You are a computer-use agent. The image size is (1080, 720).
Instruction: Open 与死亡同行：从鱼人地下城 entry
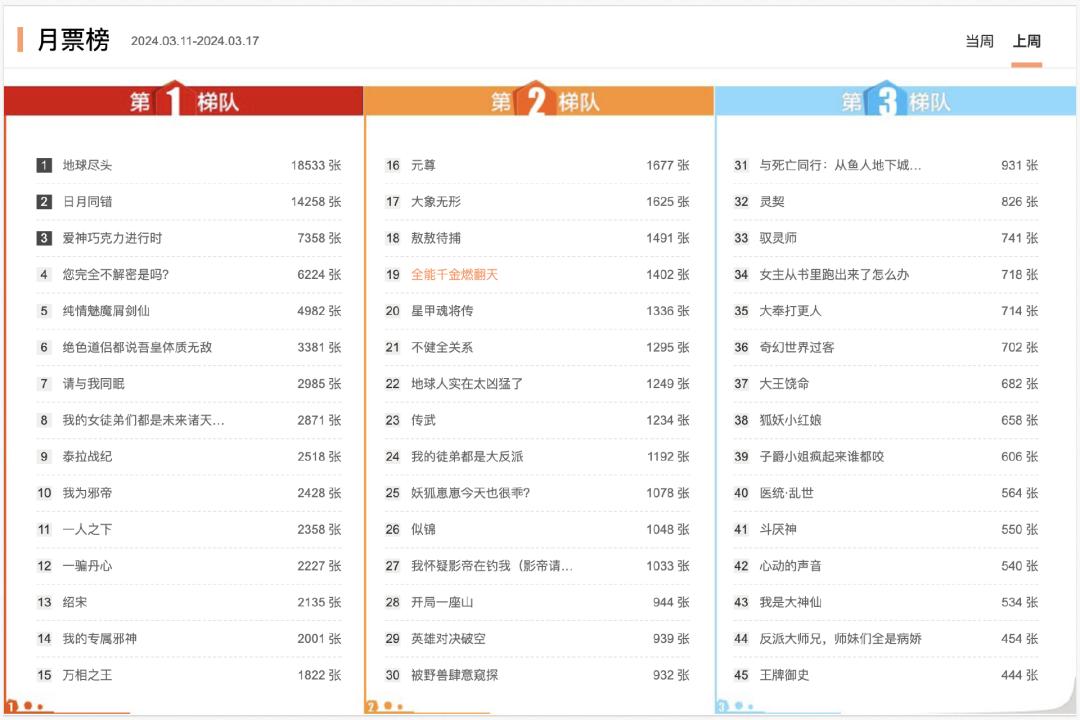(840, 165)
